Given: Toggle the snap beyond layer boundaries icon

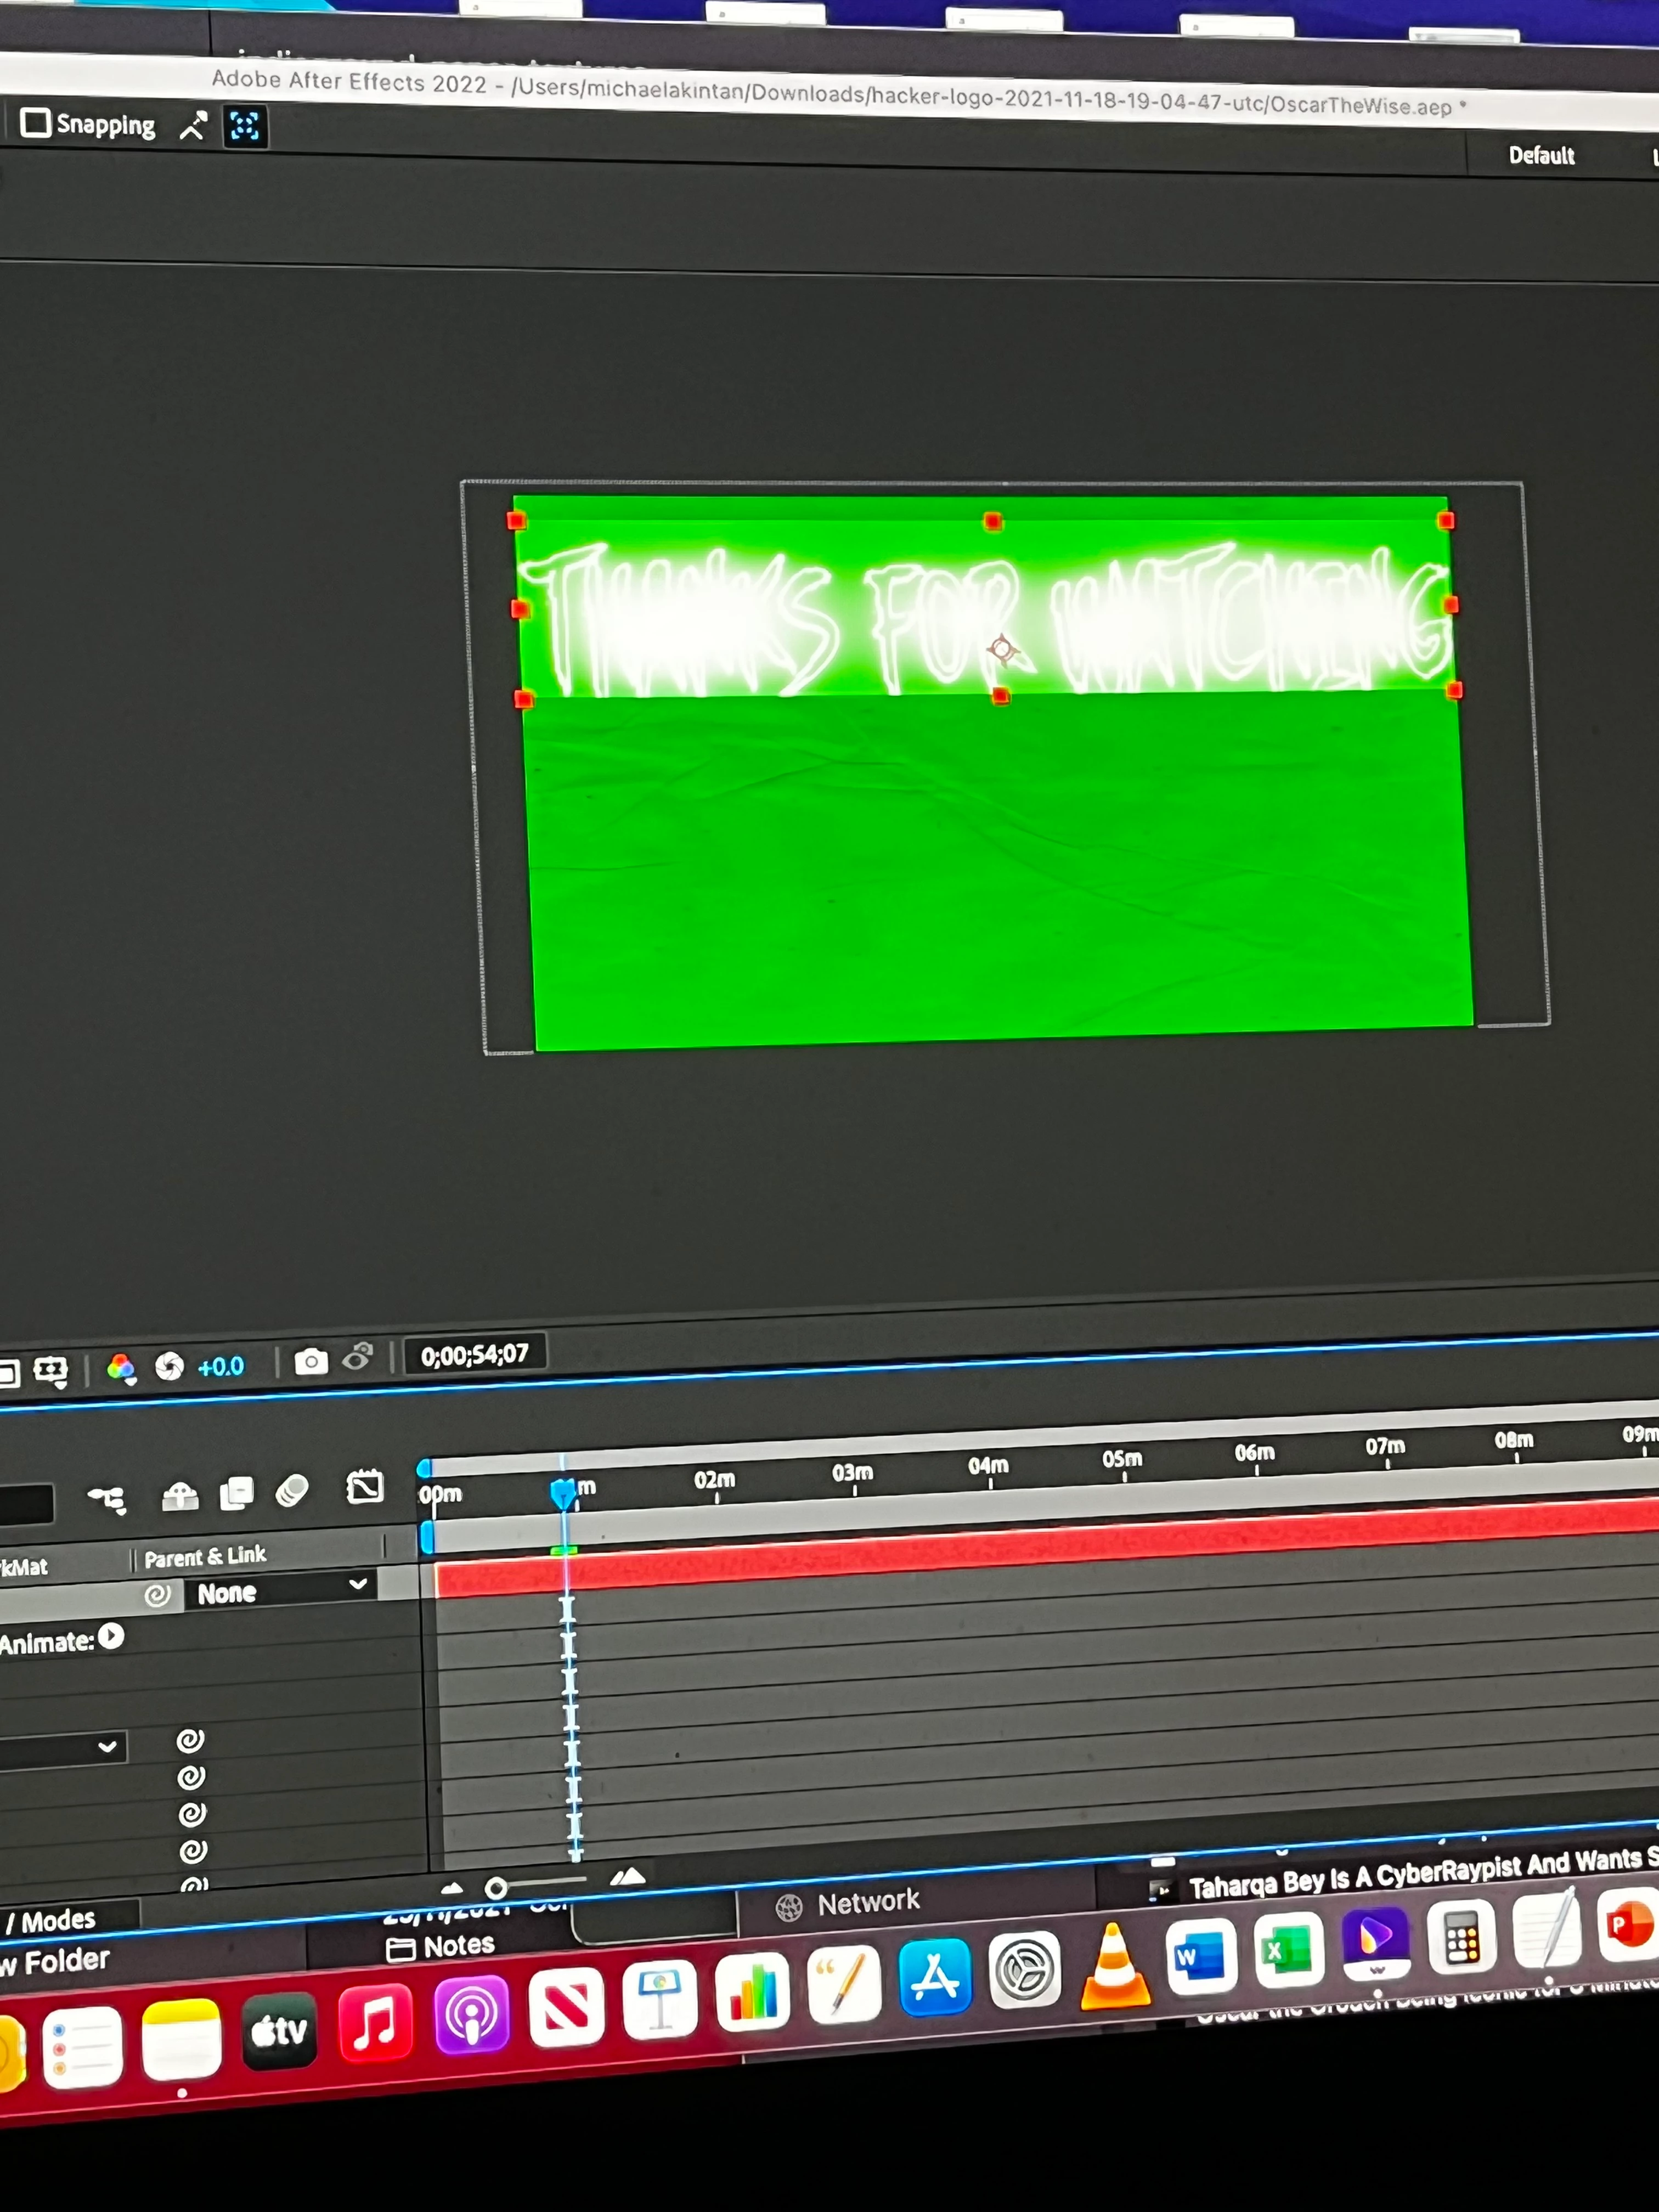Looking at the screenshot, I should pyautogui.click(x=245, y=127).
